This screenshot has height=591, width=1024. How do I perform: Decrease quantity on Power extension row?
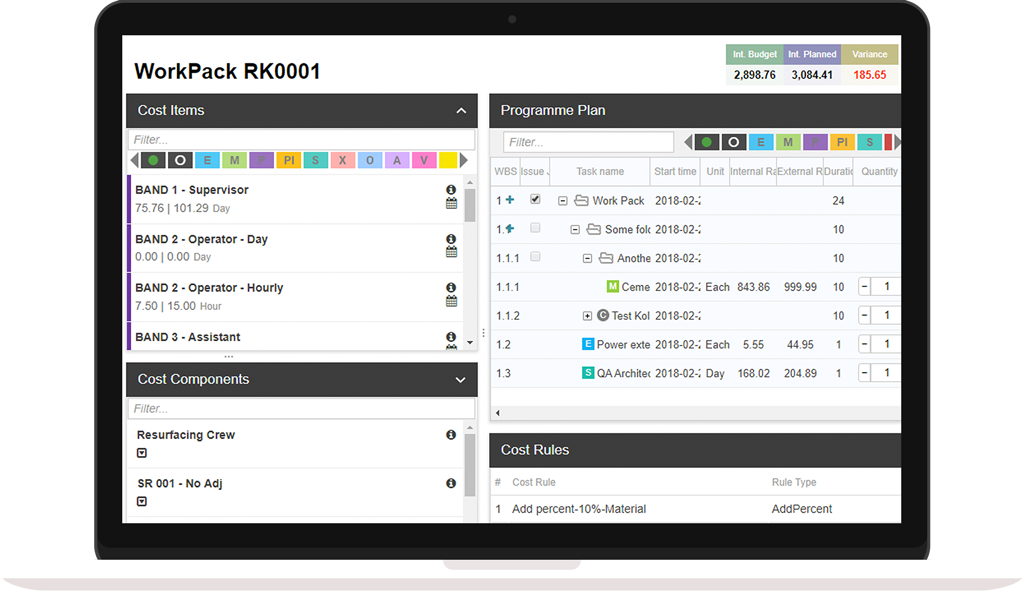(x=864, y=343)
